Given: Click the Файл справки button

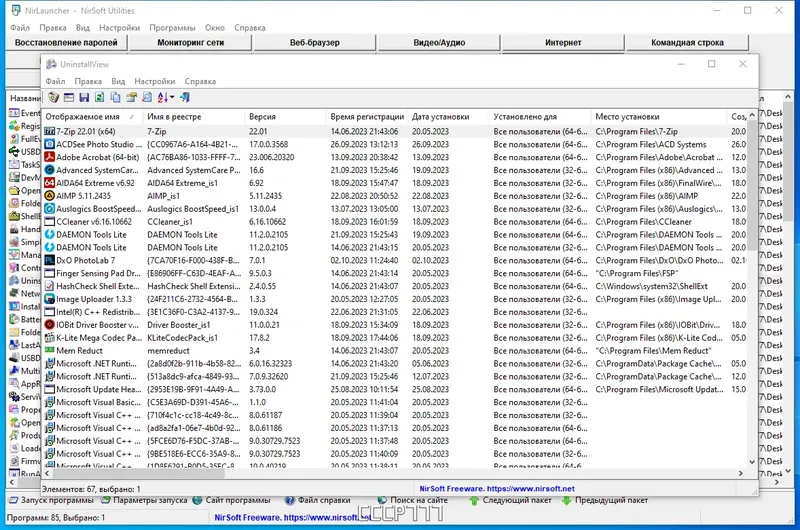Looking at the screenshot, I should [318, 500].
